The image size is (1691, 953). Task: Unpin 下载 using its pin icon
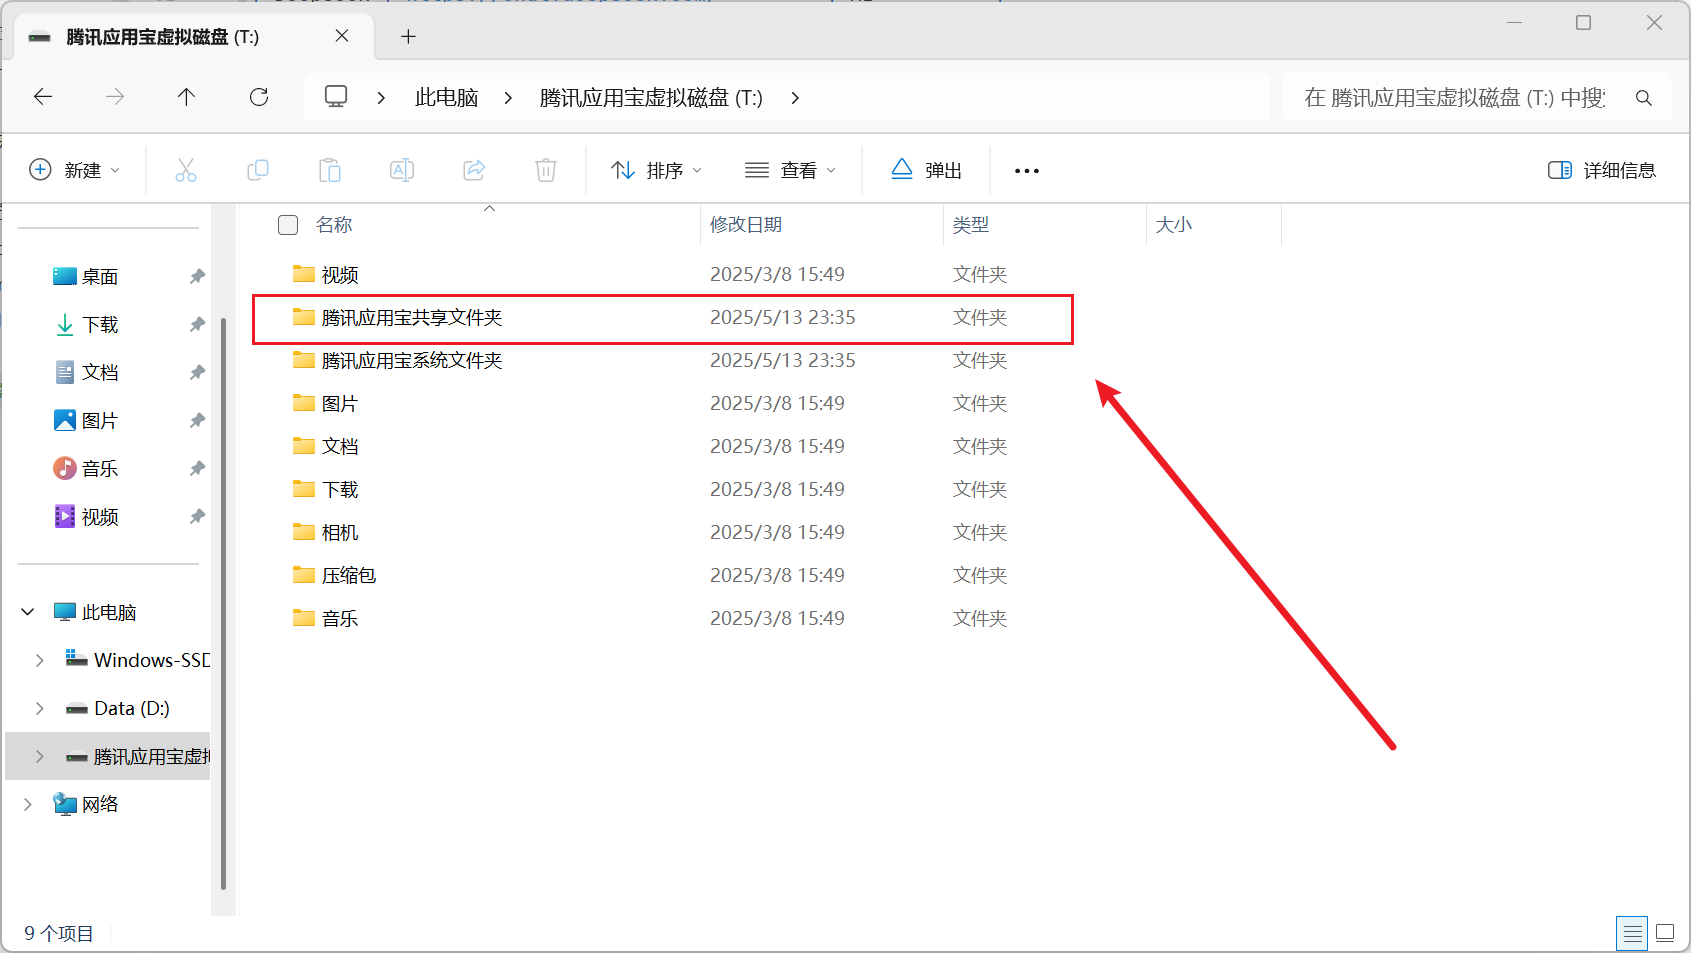197,325
